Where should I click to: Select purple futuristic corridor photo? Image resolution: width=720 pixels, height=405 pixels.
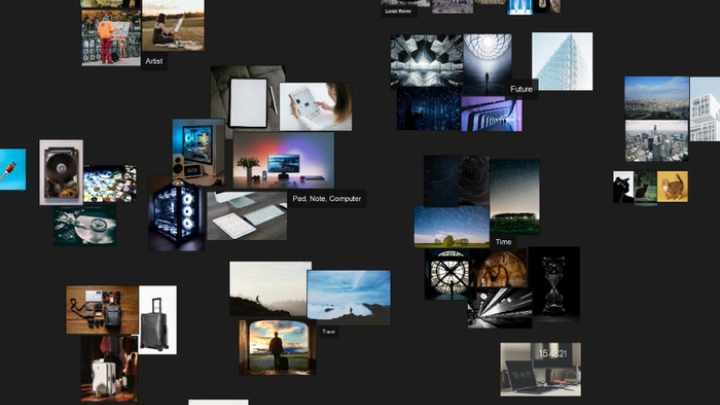[491, 114]
